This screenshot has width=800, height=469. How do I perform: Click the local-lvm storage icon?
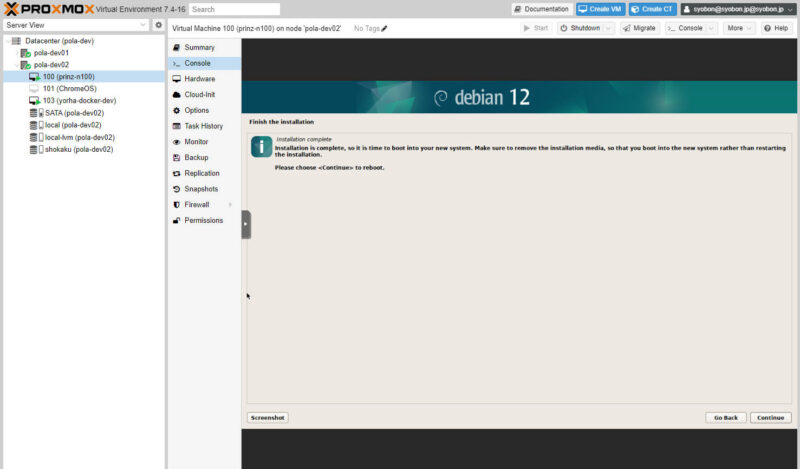[x=36, y=137]
